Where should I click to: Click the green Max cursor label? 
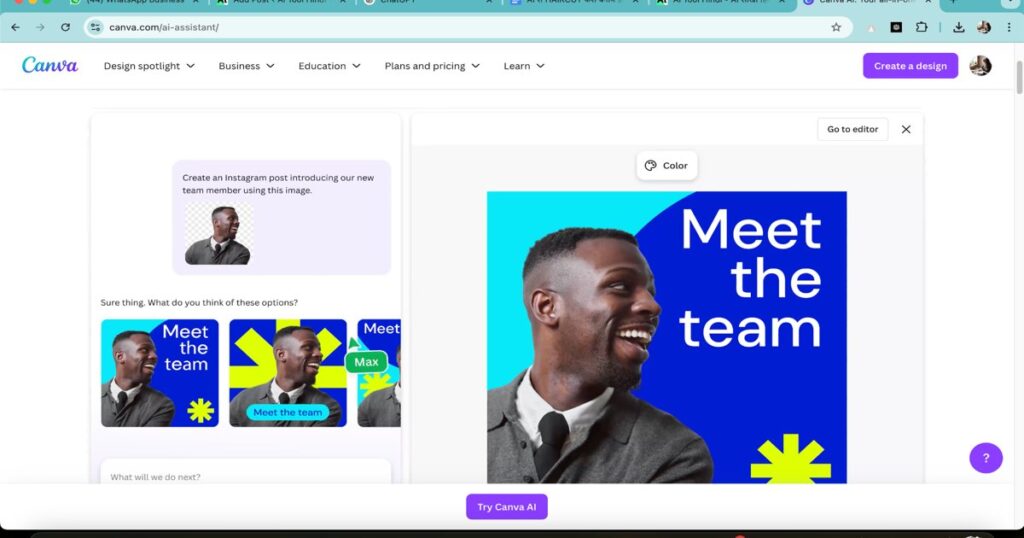pos(366,362)
